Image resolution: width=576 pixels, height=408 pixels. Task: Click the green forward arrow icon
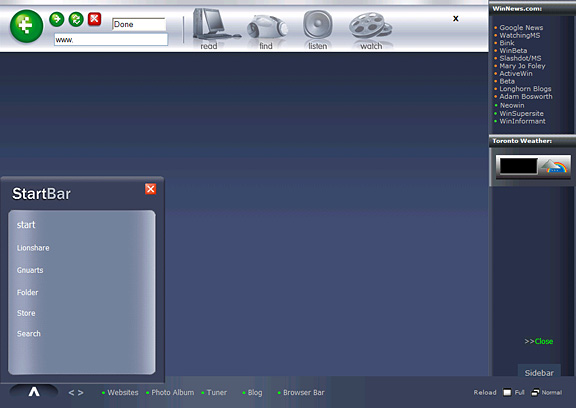coord(57,19)
